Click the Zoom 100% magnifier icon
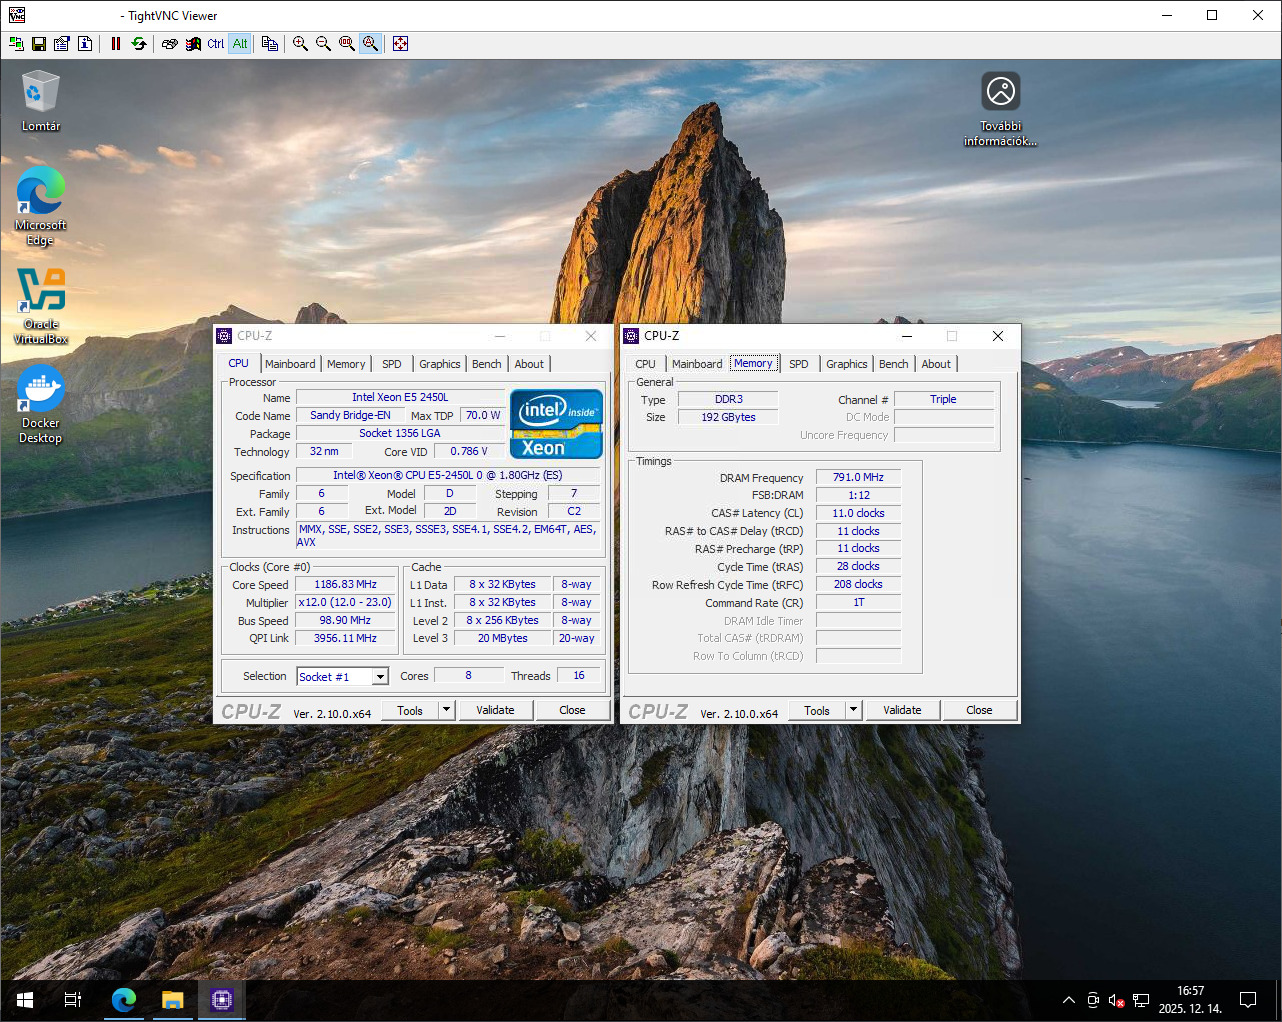This screenshot has height=1022, width=1282. pyautogui.click(x=346, y=44)
